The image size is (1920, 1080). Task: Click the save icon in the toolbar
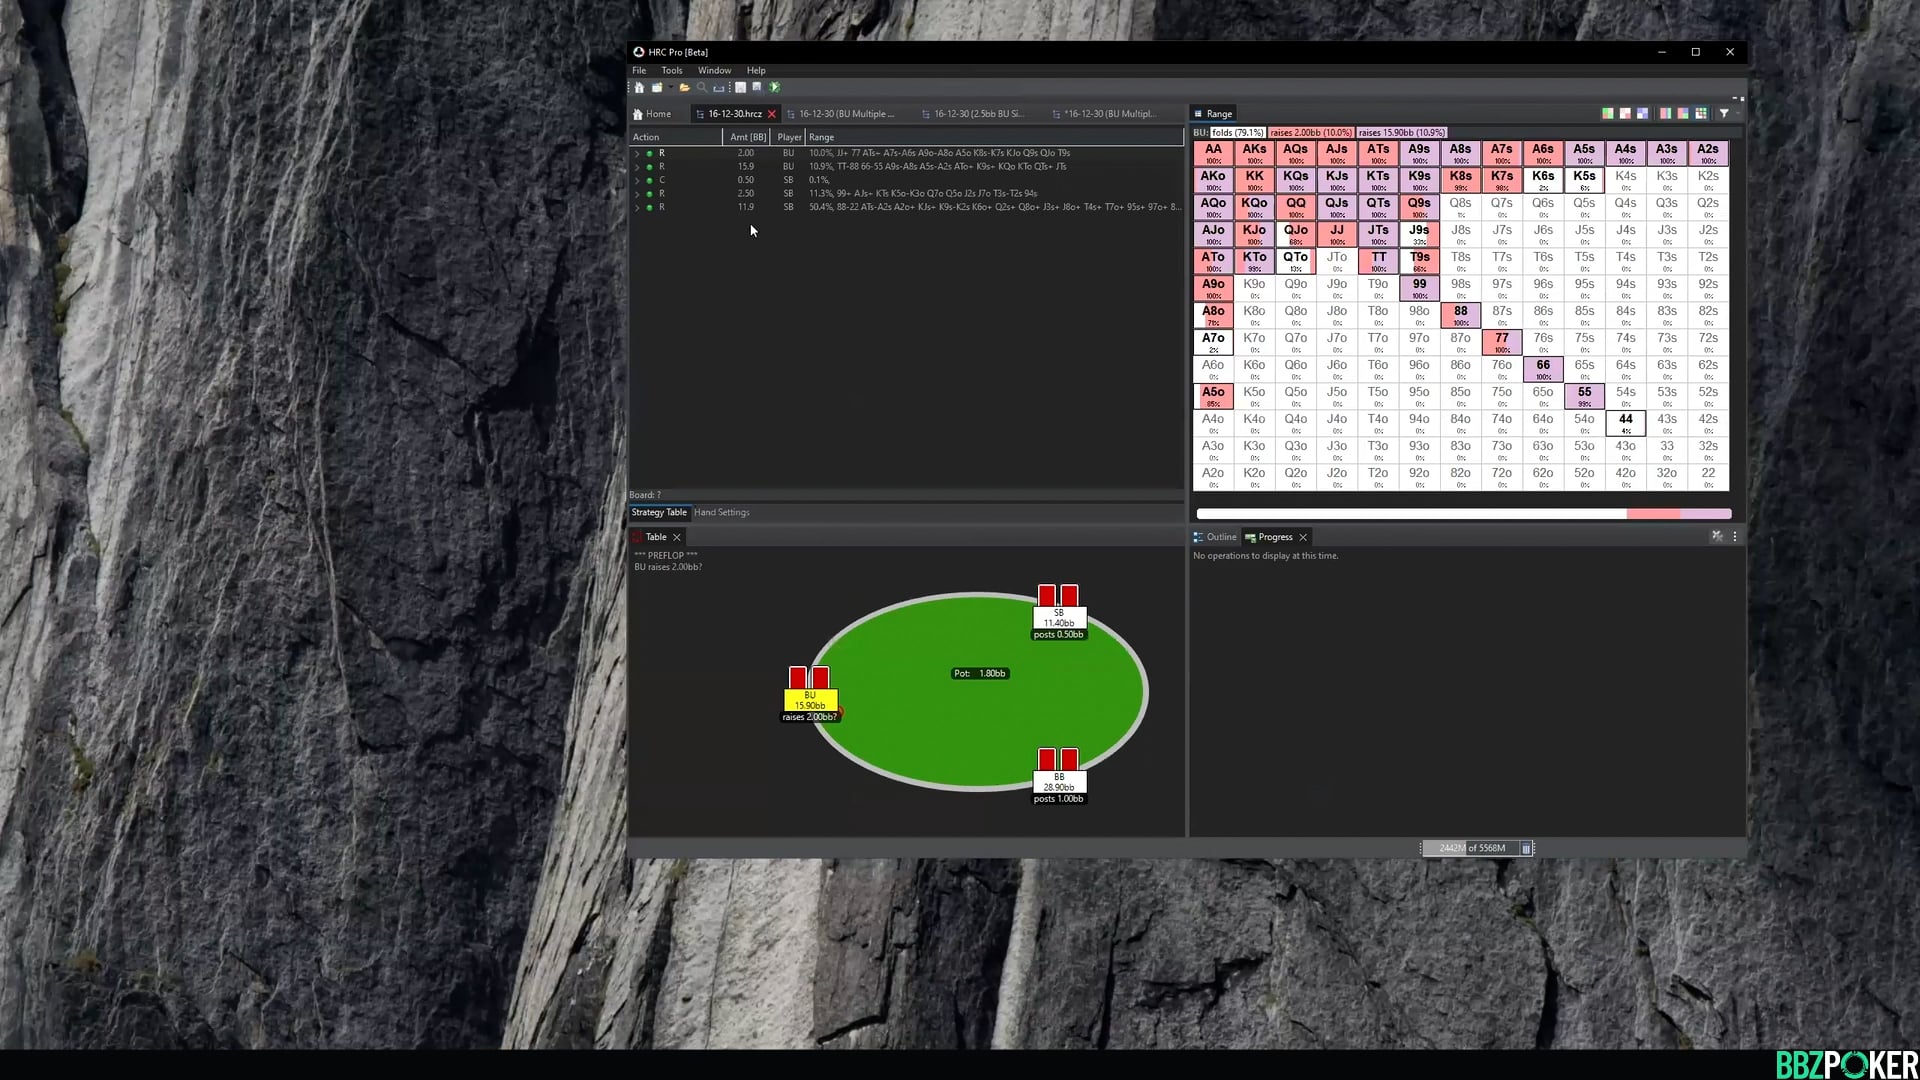click(740, 88)
